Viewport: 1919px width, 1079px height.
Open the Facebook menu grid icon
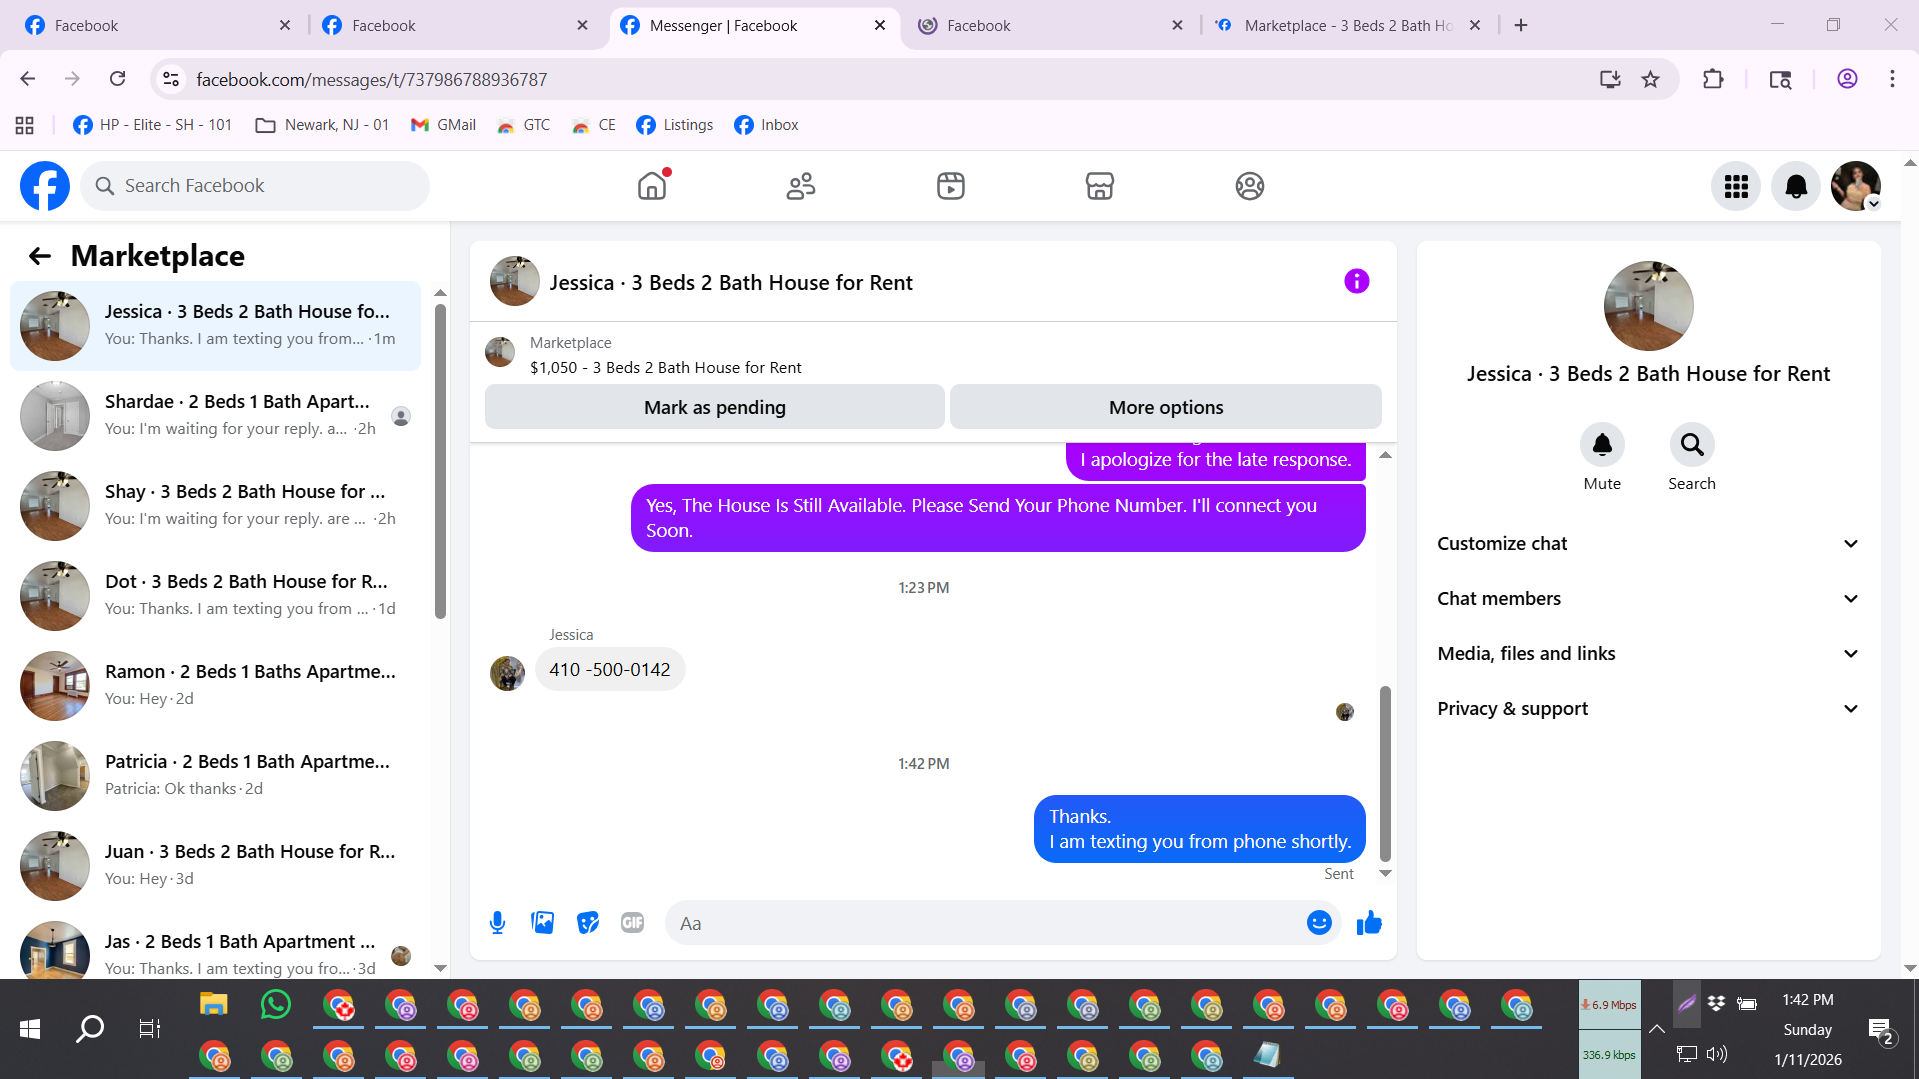pyautogui.click(x=1736, y=186)
